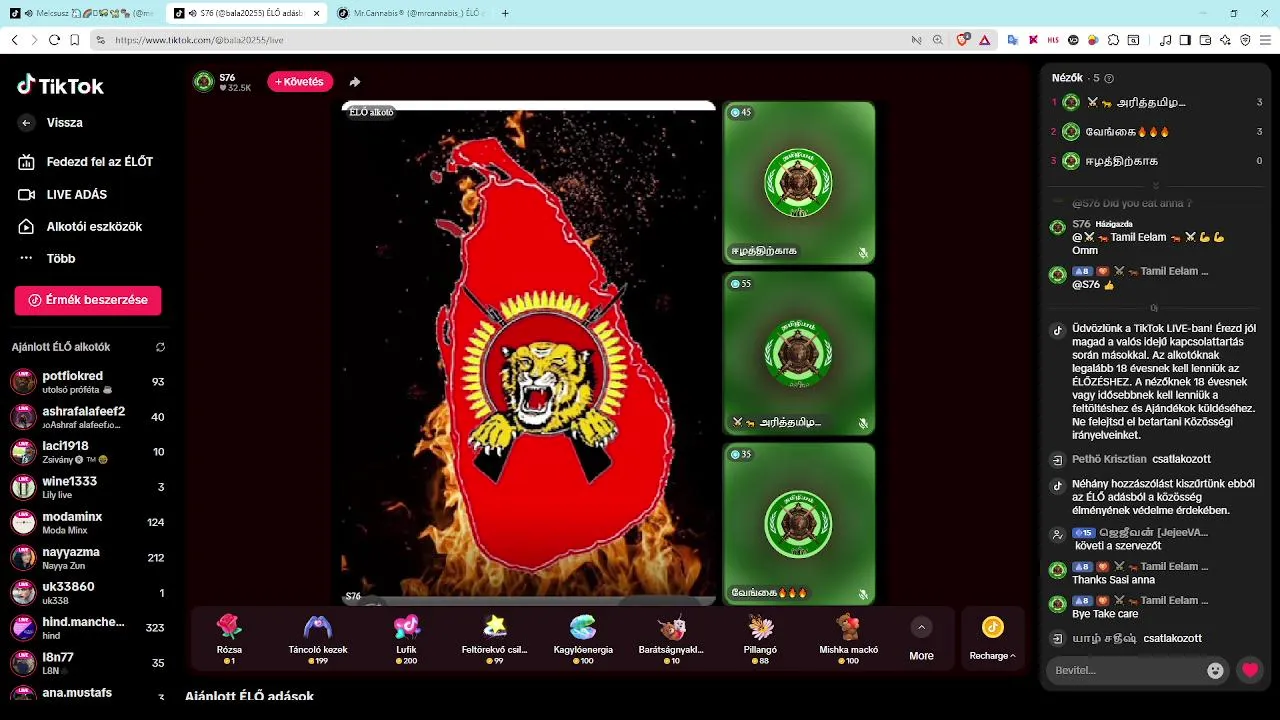Reload the page
The image size is (1280, 720).
coord(54,40)
